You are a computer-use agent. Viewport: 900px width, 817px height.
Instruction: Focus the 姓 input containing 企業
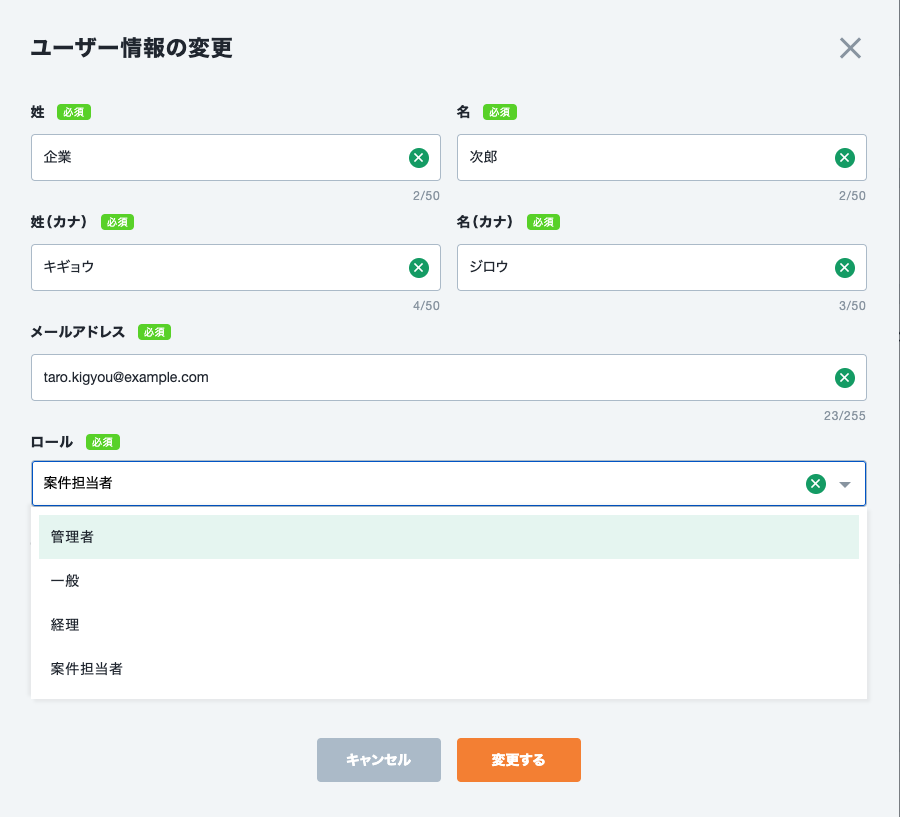pyautogui.click(x=215, y=157)
